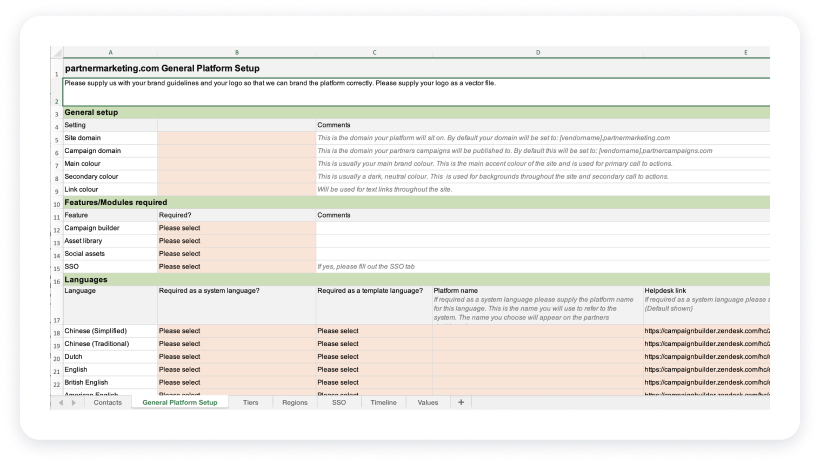Click the next sheet navigation arrow
820x464 pixels.
coord(73,402)
